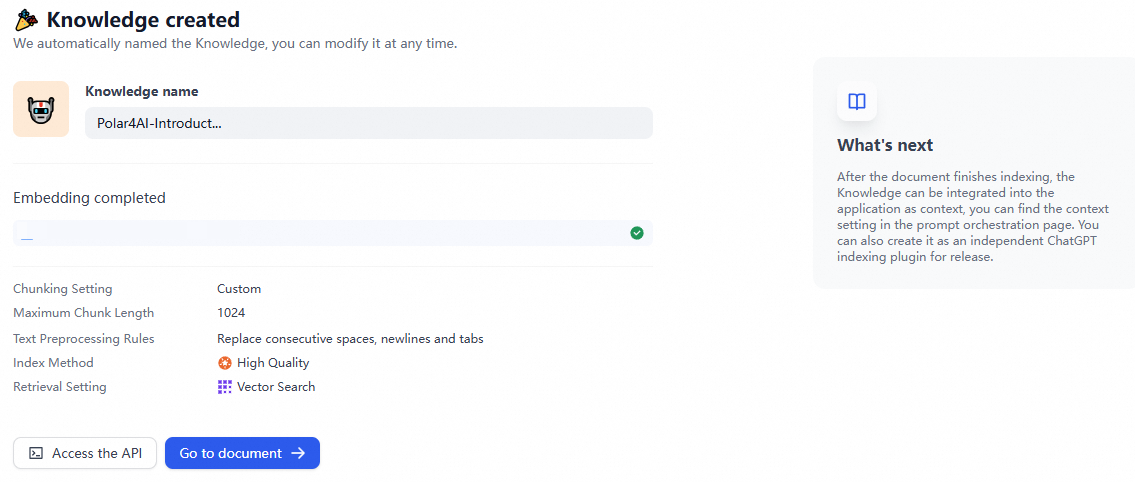Screen dimensions: 1135x482
Task: Click the party popper icon near Knowledge created
Action: pyautogui.click(x=26, y=19)
